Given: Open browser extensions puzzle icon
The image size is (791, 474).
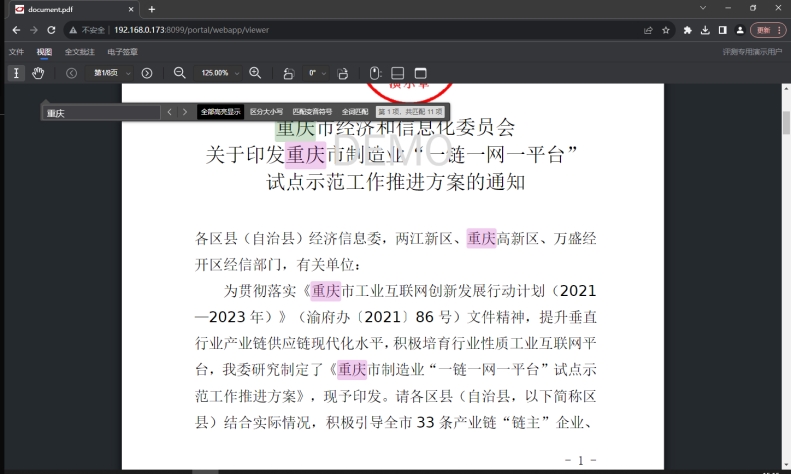Looking at the screenshot, I should [687, 30].
